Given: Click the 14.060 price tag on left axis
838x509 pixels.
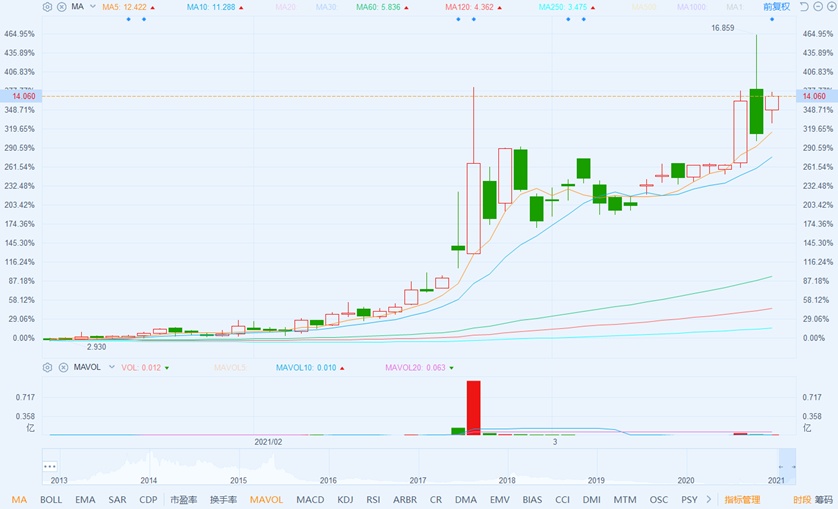Looking at the screenshot, I should tap(21, 96).
